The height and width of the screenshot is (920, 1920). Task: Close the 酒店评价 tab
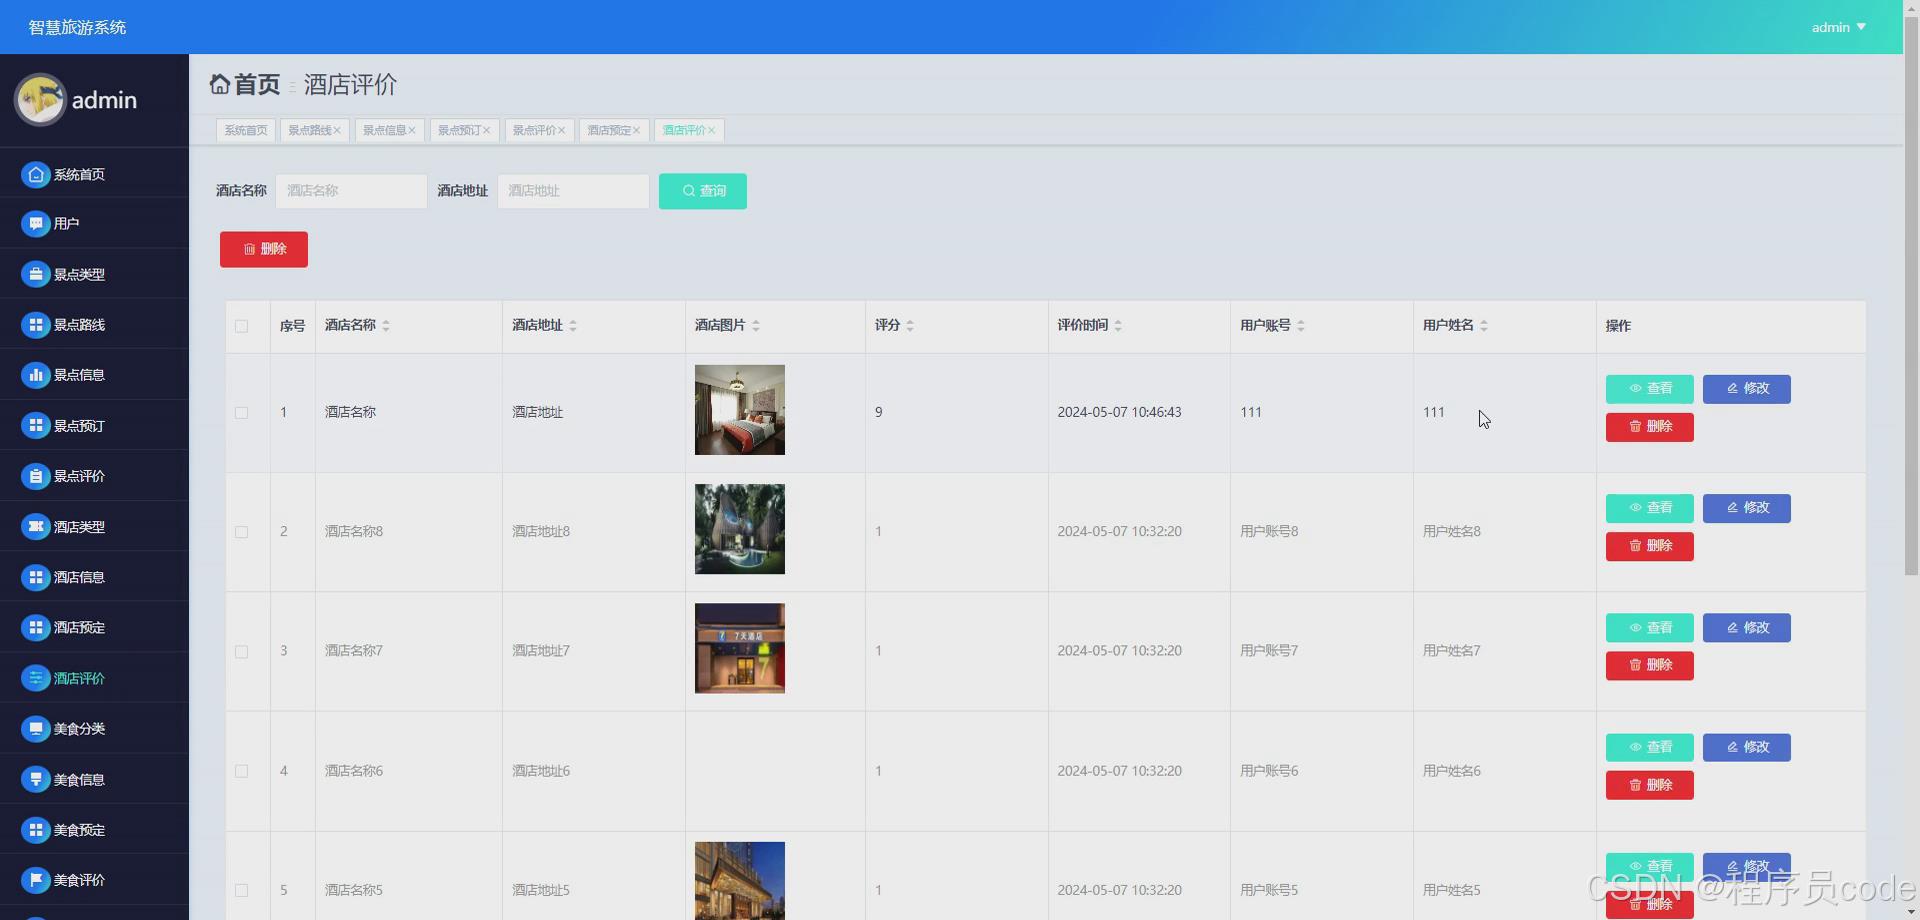point(711,130)
